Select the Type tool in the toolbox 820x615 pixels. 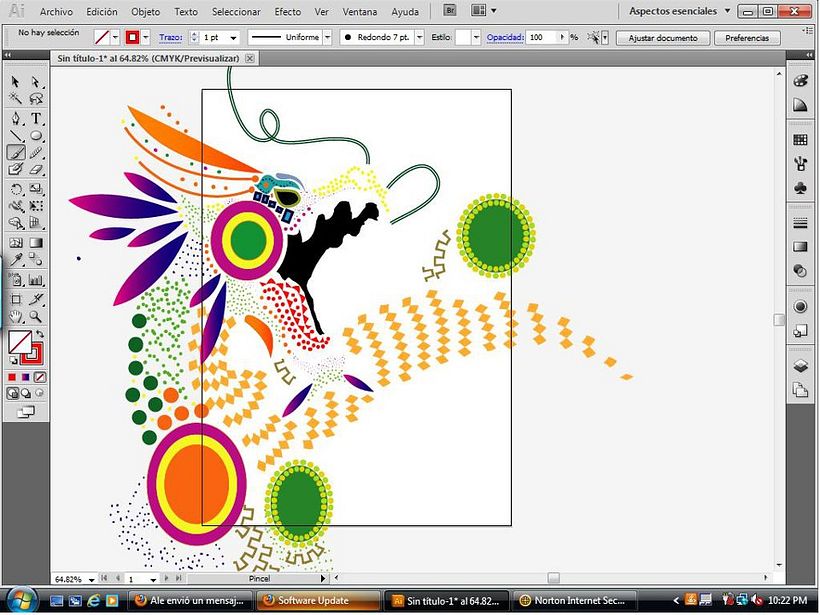[36, 118]
